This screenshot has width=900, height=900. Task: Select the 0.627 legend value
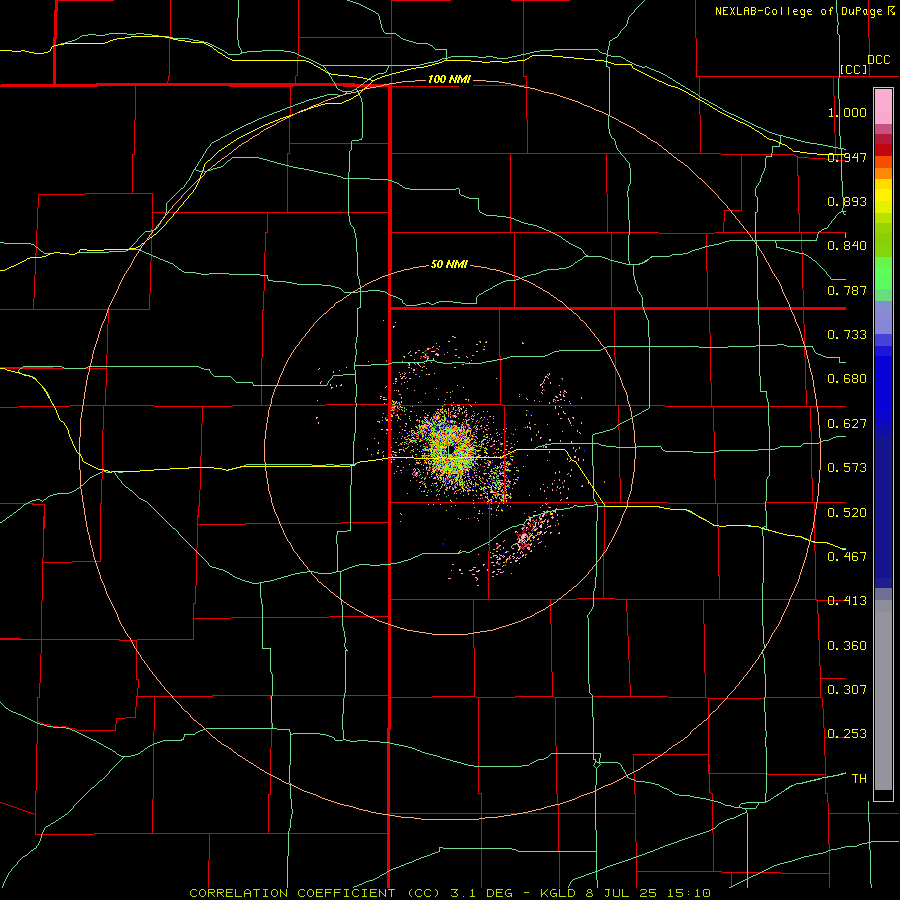(x=847, y=424)
